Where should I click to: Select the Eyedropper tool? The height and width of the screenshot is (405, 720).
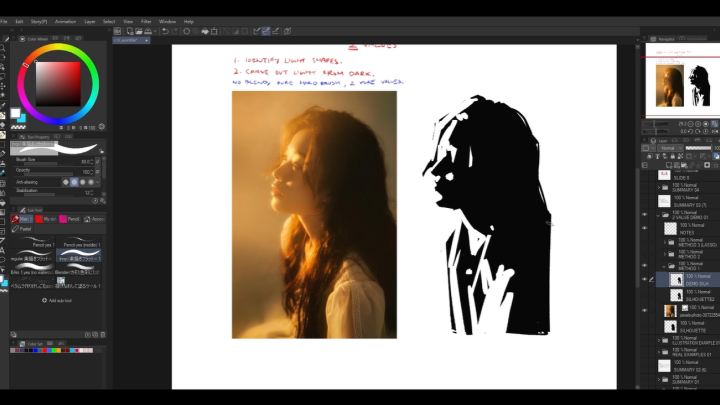coord(3,105)
